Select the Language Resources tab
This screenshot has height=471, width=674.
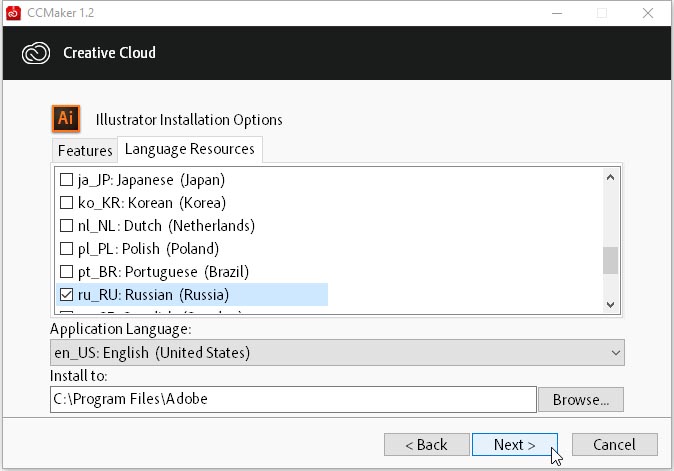tap(190, 149)
